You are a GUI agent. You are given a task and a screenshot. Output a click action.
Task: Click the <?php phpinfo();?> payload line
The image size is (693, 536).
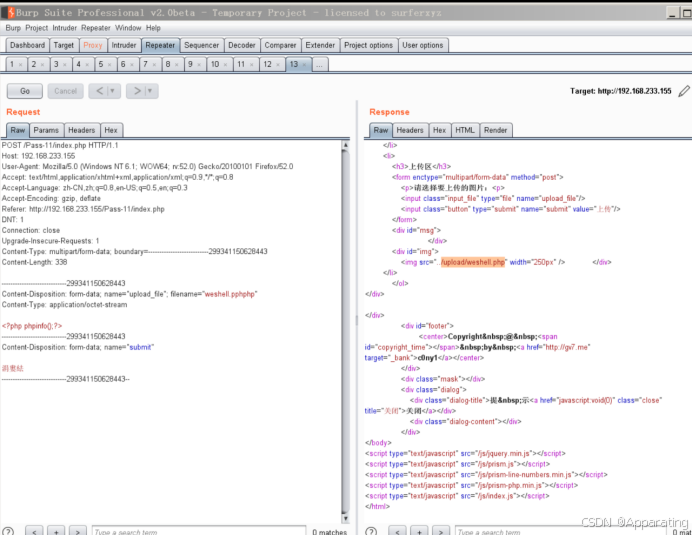click(32, 326)
